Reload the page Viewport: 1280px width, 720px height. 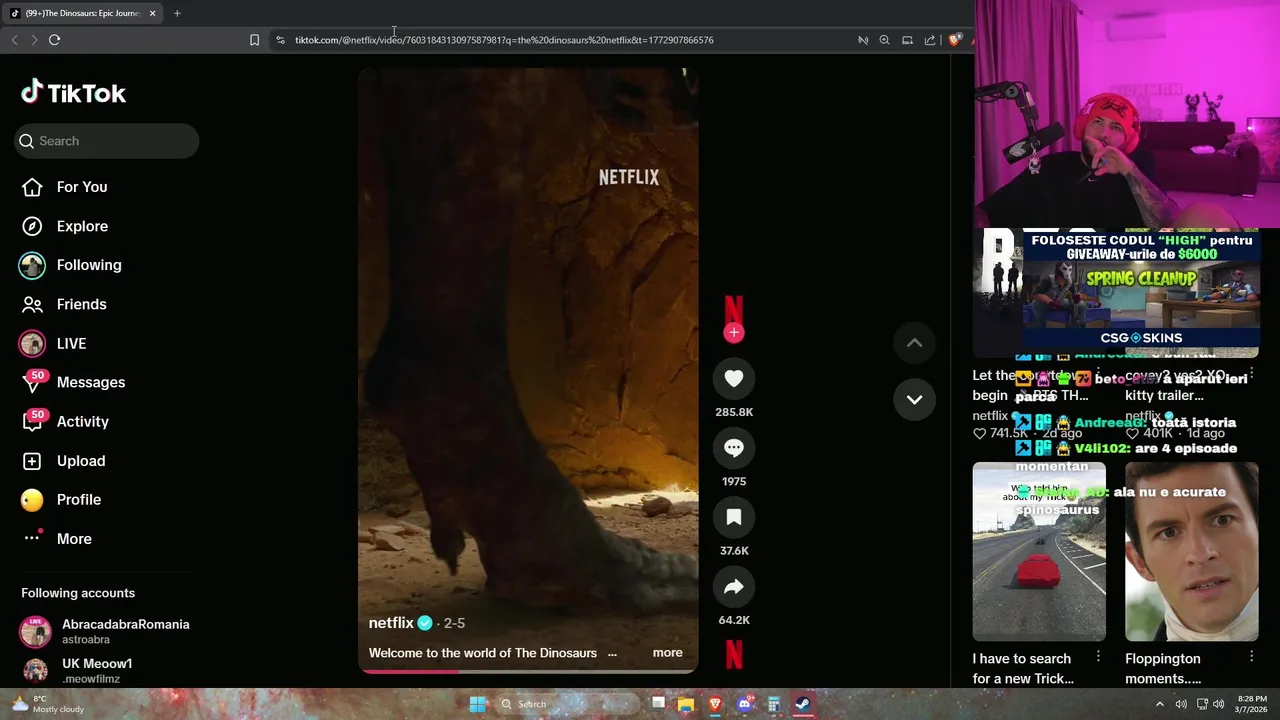coord(54,40)
